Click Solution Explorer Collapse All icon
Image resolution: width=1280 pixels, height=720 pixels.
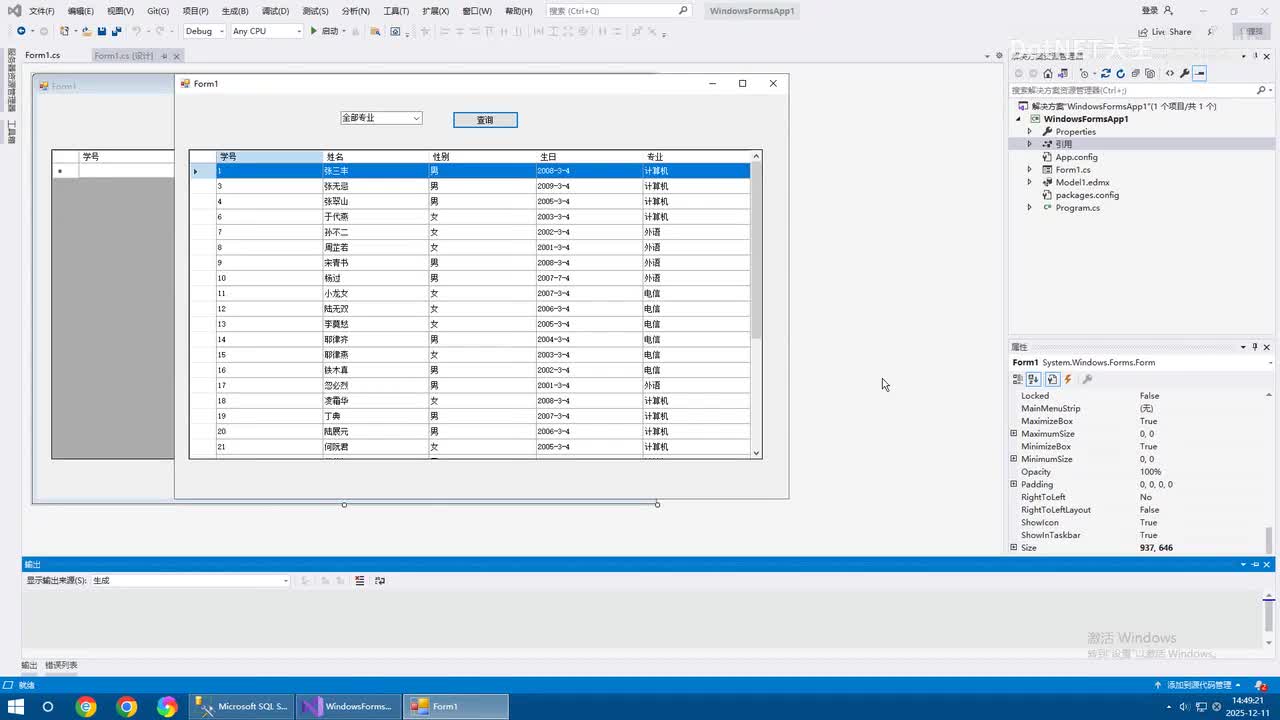click(1135, 73)
